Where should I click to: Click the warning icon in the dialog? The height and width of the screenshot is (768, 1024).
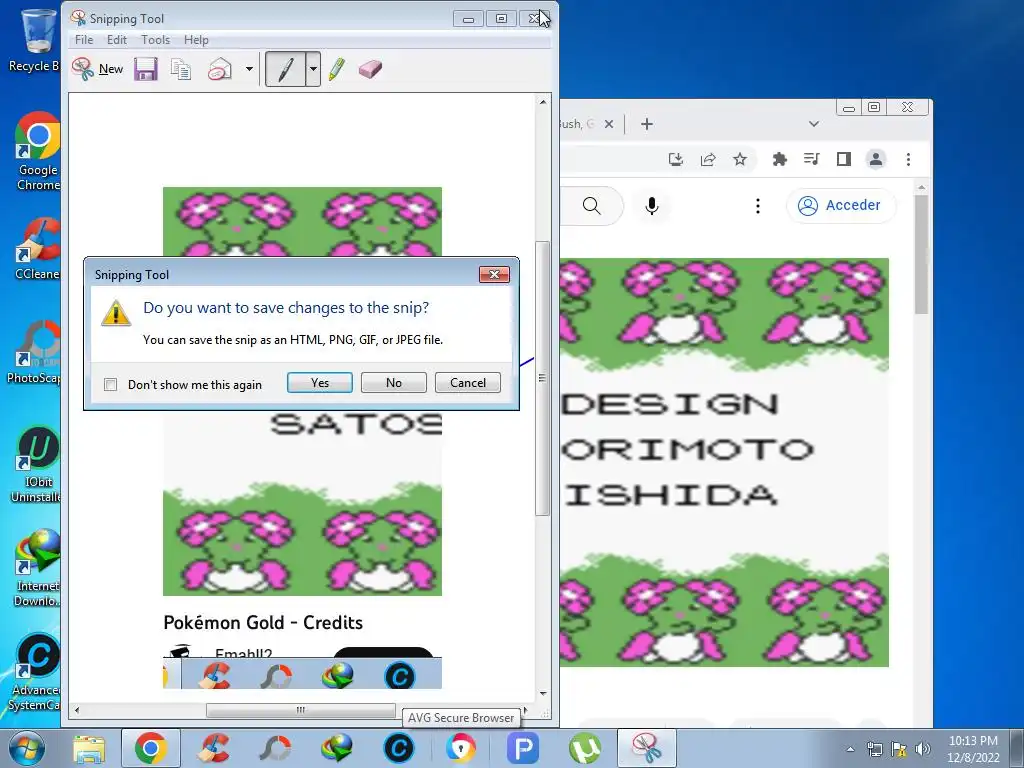[116, 313]
